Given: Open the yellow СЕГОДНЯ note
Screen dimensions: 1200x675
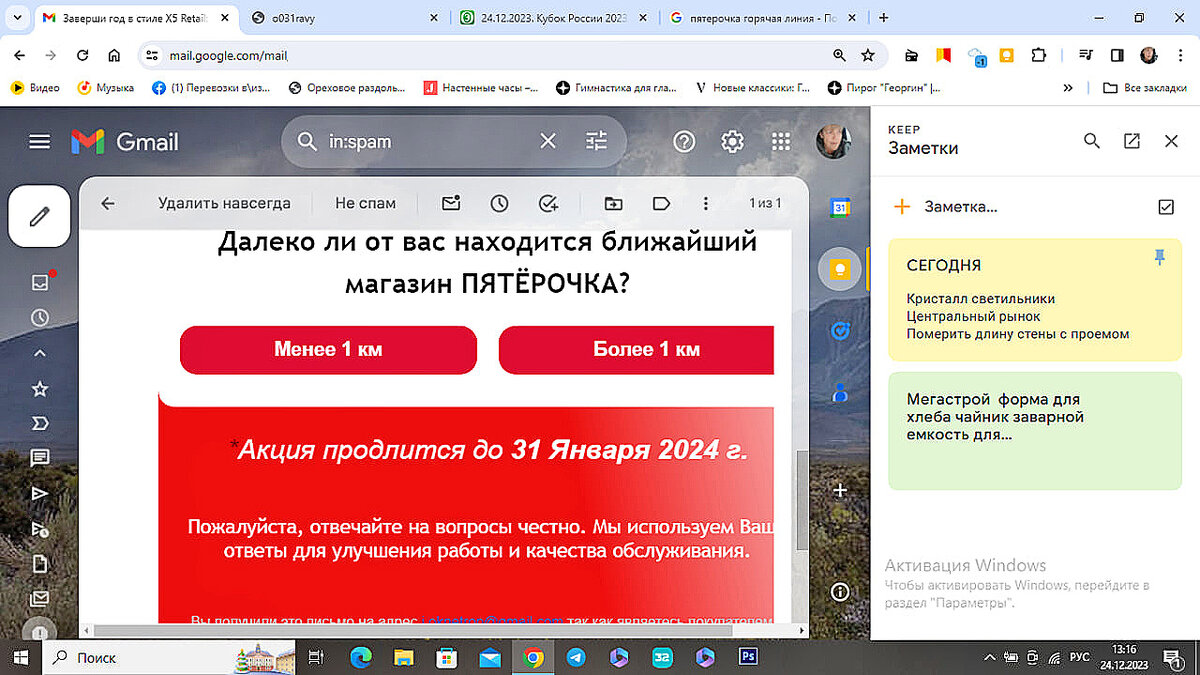Looking at the screenshot, I should pyautogui.click(x=1035, y=299).
